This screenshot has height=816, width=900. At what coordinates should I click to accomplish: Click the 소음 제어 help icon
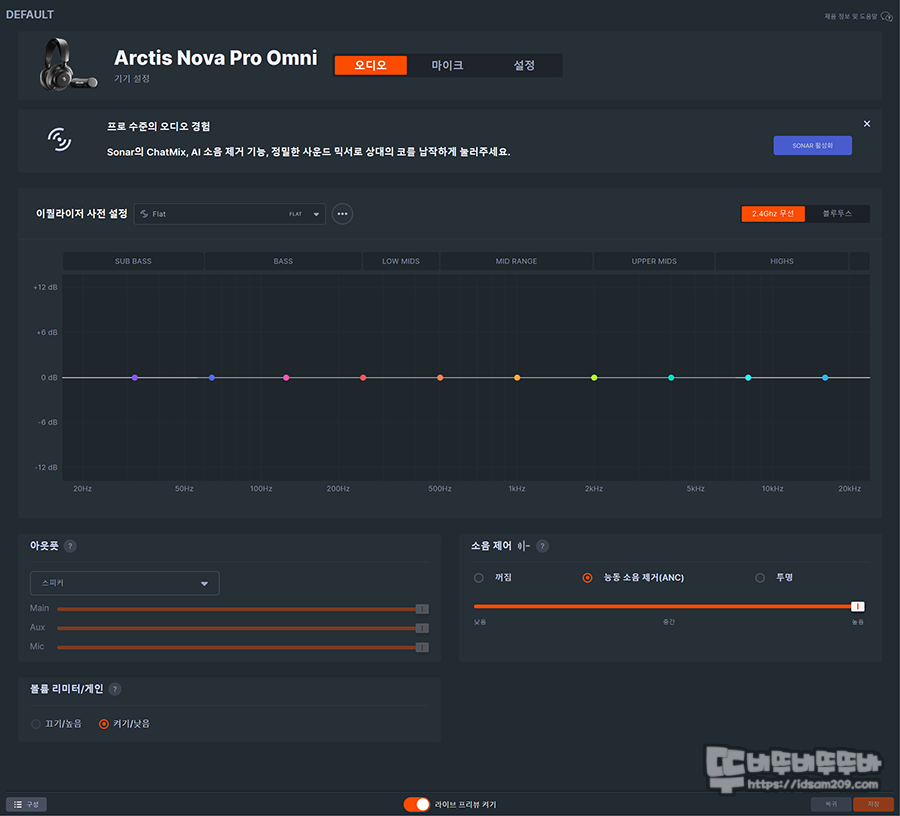pyautogui.click(x=542, y=546)
